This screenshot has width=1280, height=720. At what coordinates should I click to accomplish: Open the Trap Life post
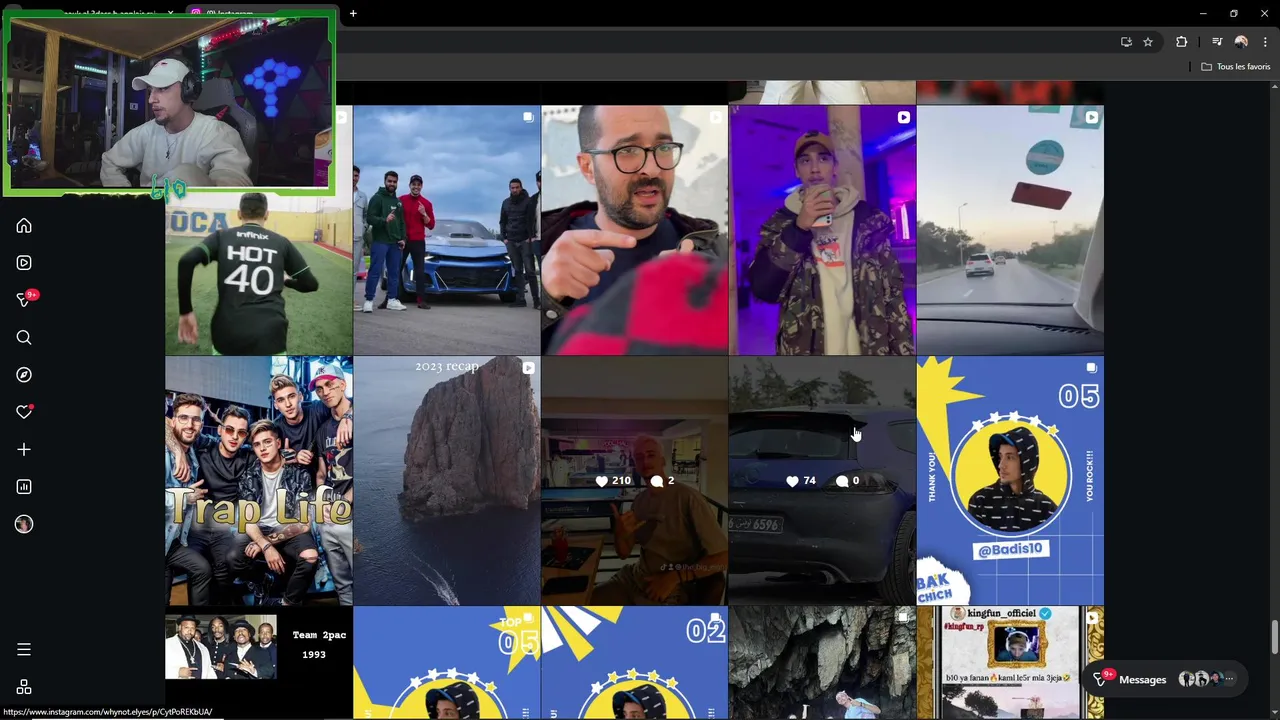[259, 481]
